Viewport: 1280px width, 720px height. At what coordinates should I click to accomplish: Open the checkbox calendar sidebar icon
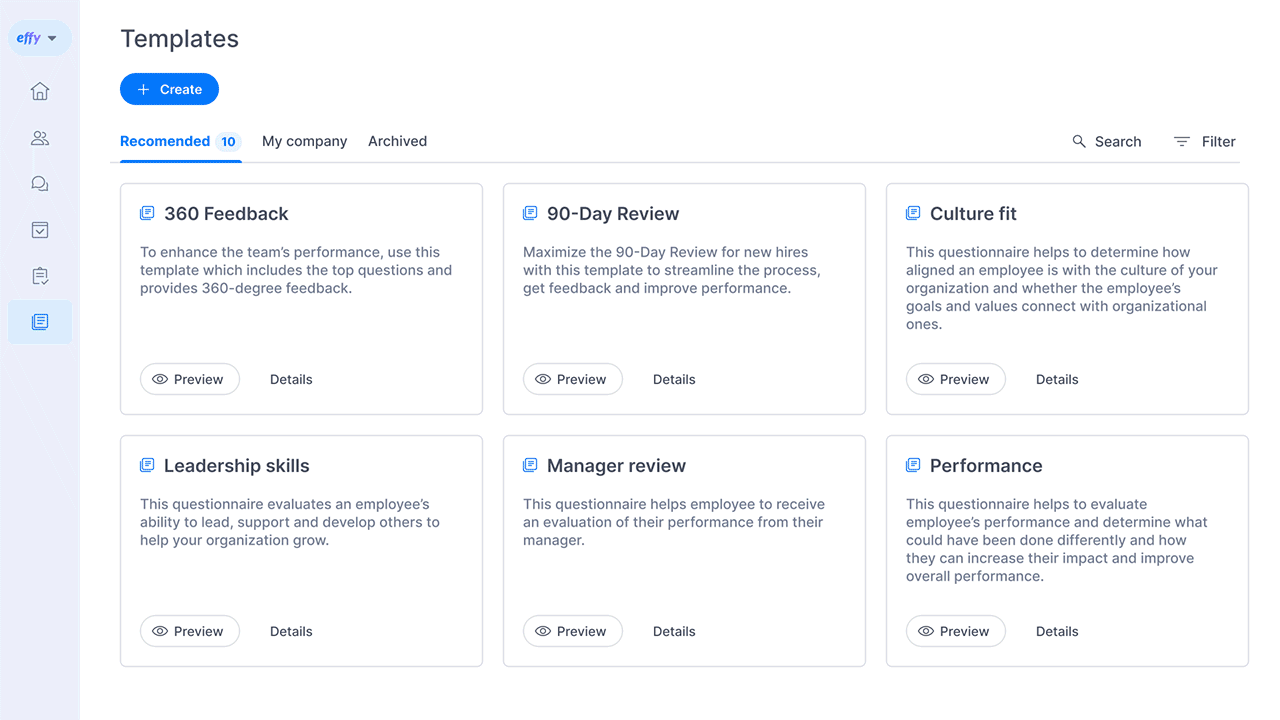coord(40,230)
